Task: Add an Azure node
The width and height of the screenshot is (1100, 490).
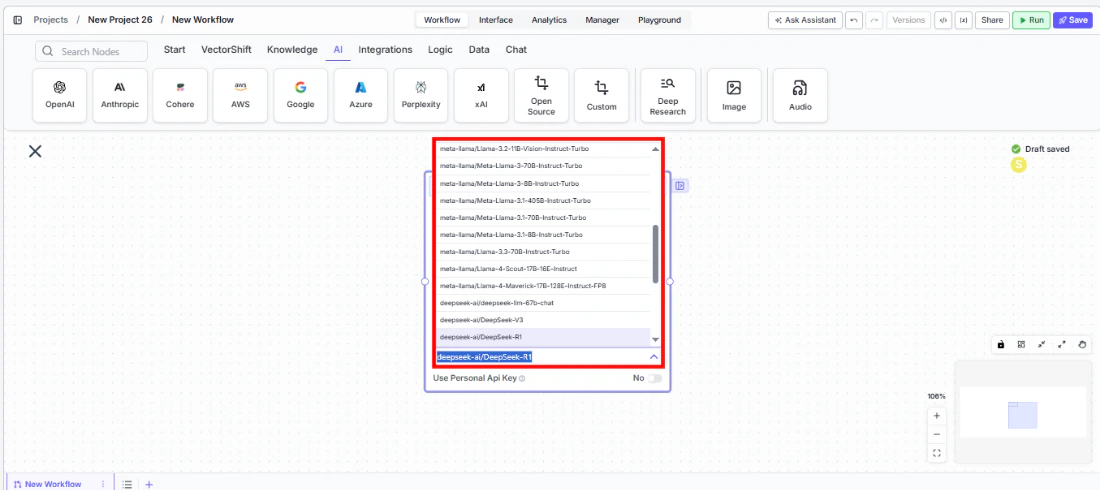Action: point(361,95)
